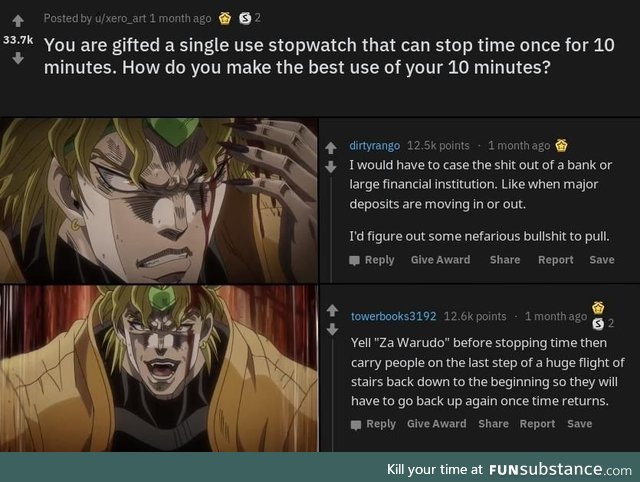Screen dimensions: 640x482
Task: Upvote towerbooks3192's comment
Action: (x=332, y=311)
